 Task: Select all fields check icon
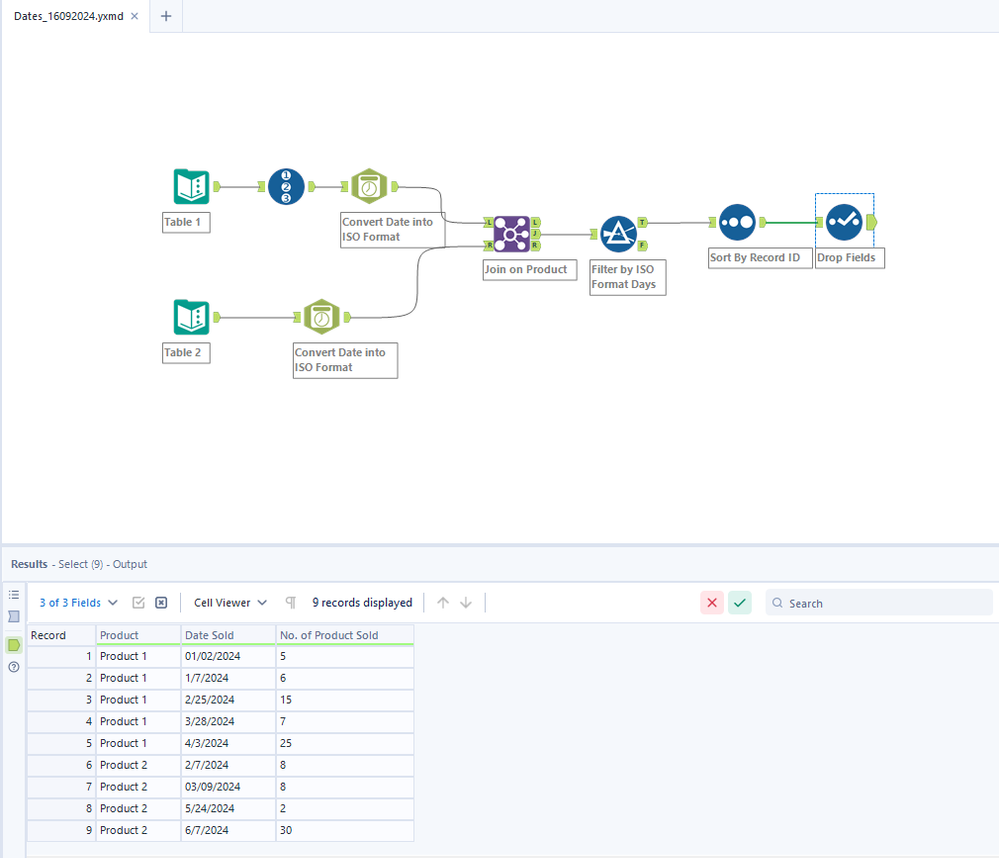click(138, 603)
